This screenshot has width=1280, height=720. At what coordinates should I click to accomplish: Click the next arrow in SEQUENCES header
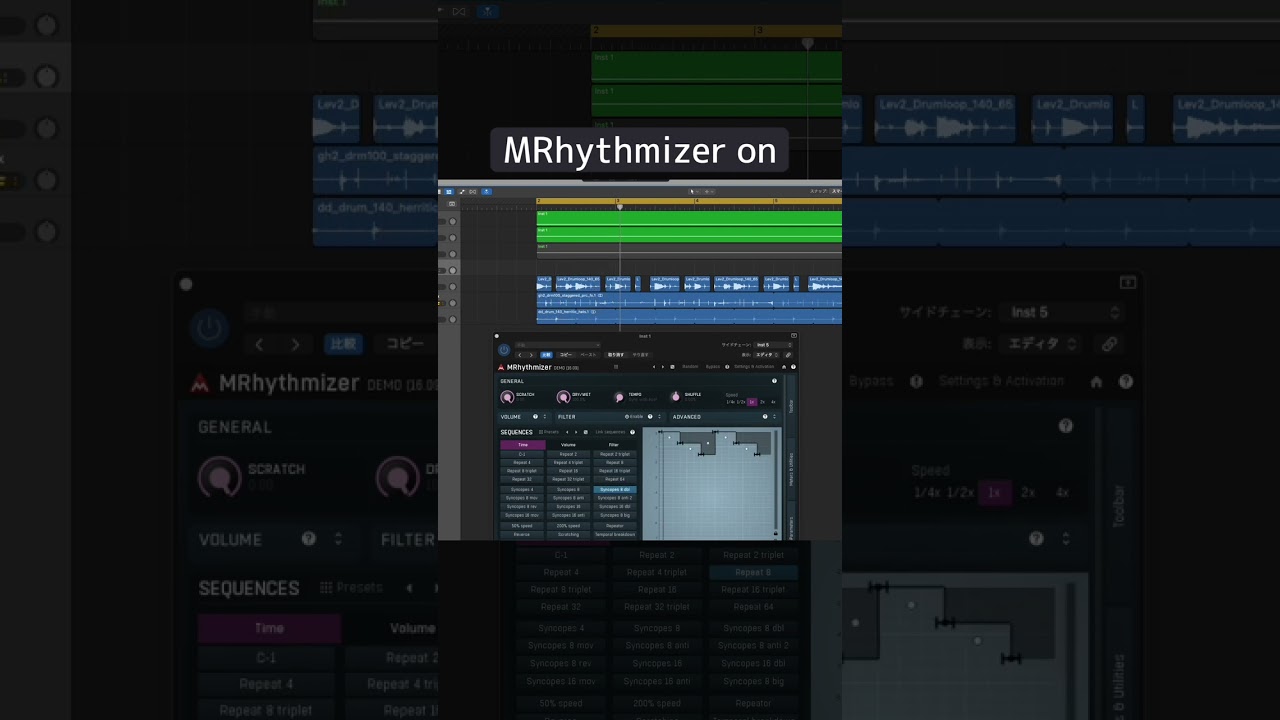pos(576,432)
